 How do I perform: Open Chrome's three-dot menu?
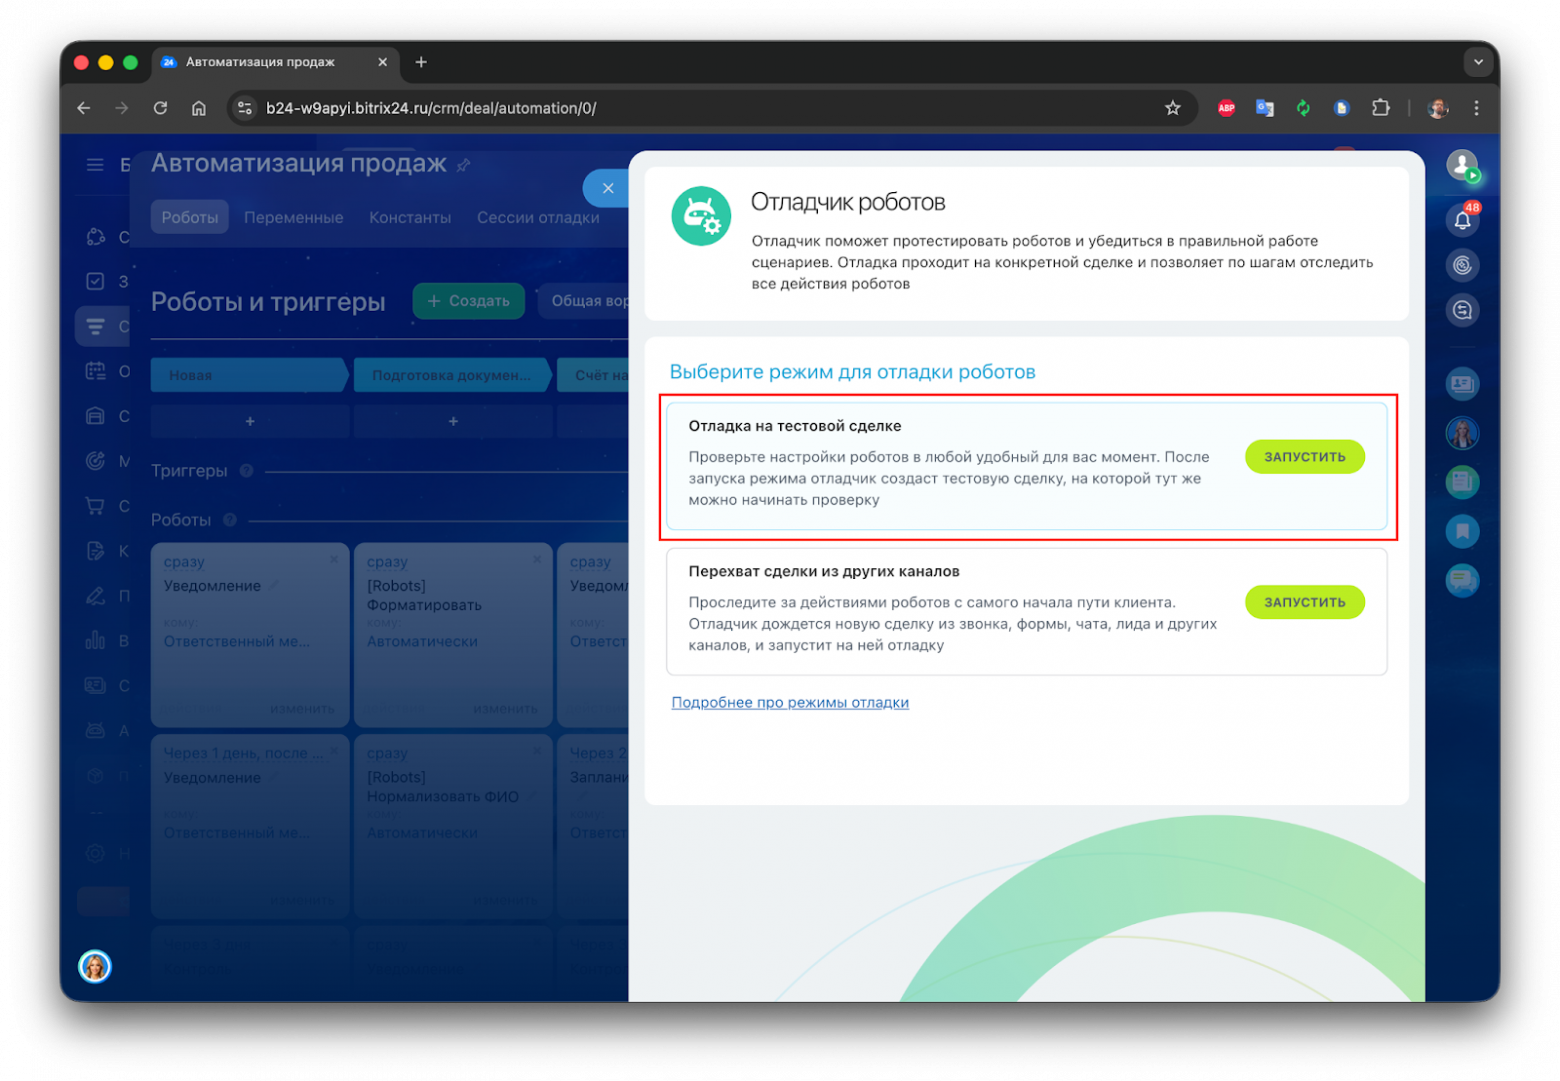1476,108
